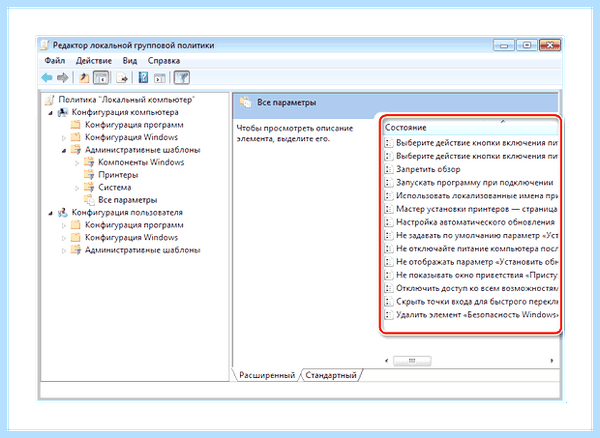Select the Принтеры tree item

tap(118, 175)
